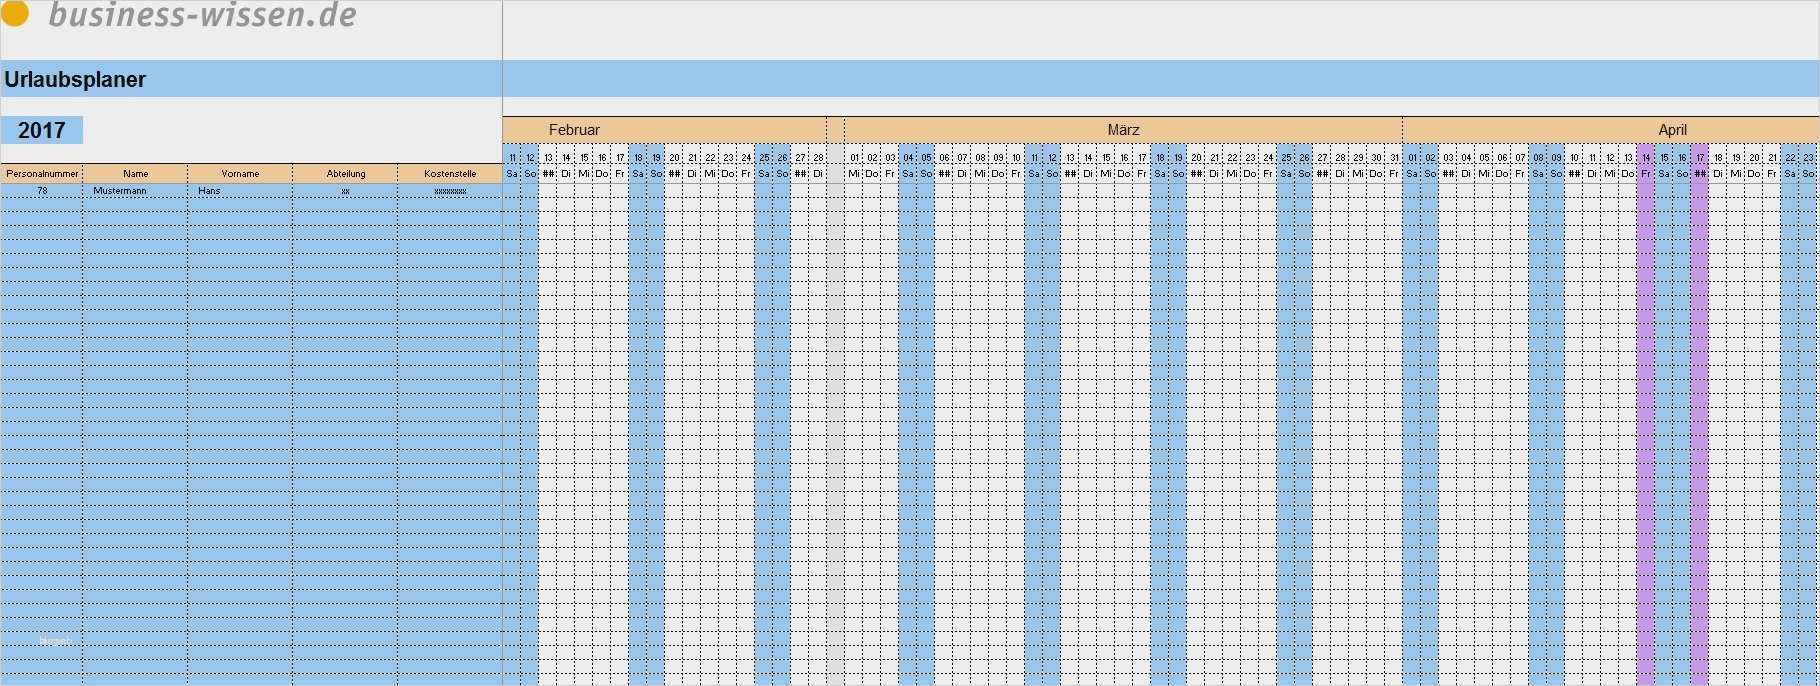
Task: Click the purple day 17 header in April
Action: [x=1700, y=158]
